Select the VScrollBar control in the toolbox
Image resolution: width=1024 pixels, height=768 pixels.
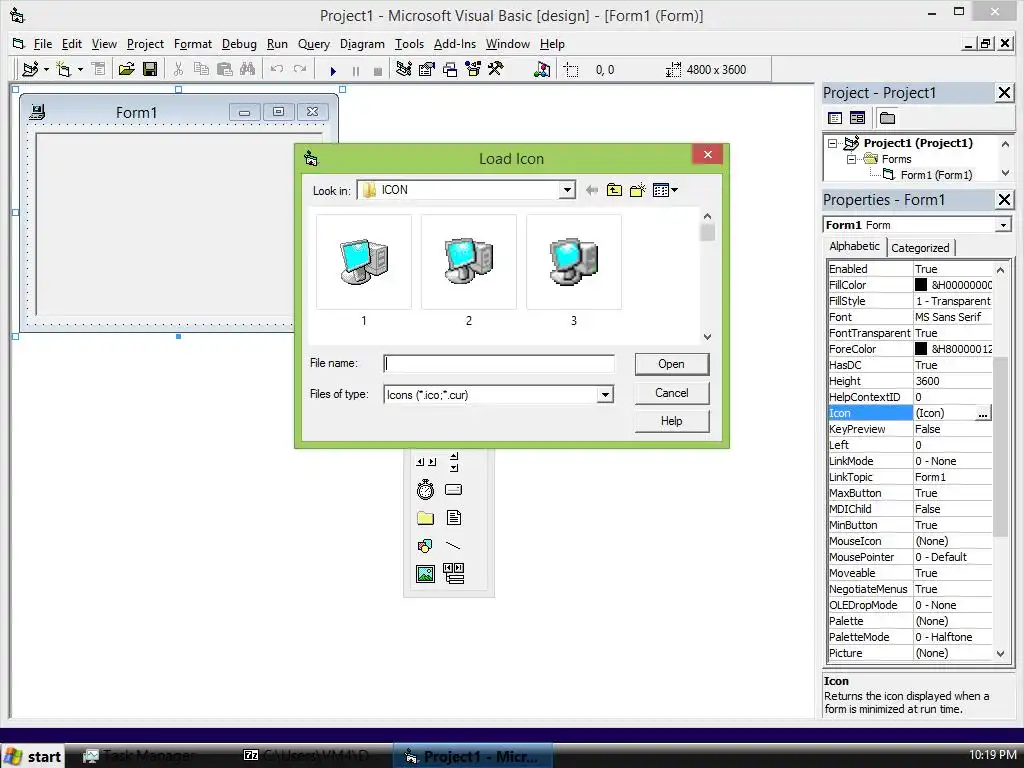click(454, 462)
